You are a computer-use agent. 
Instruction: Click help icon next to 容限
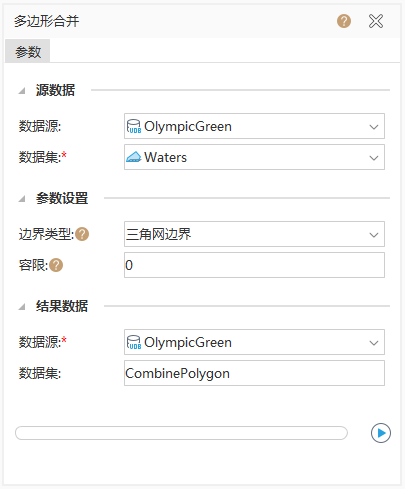pyautogui.click(x=56, y=265)
